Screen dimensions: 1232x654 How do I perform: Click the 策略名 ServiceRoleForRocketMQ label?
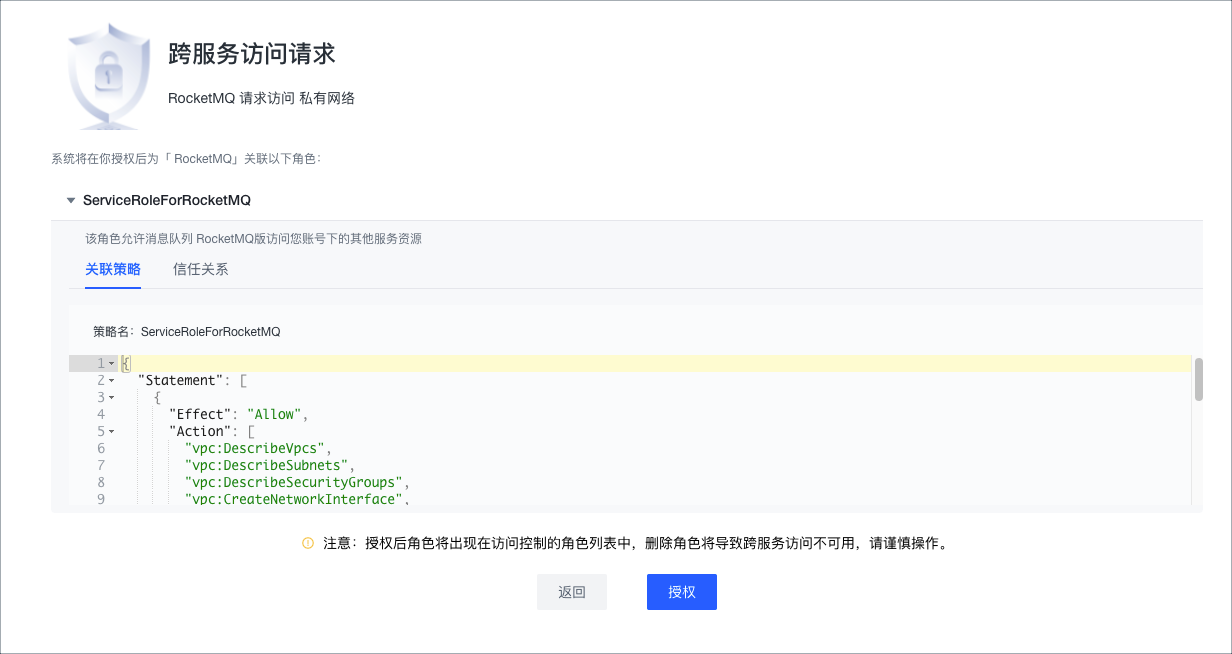point(187,331)
